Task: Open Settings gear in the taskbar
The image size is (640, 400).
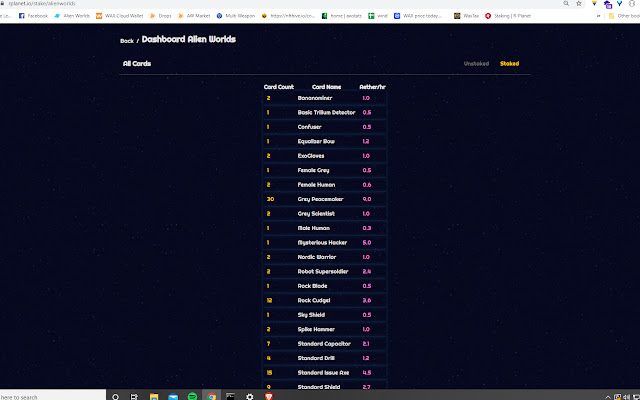Action: (250, 397)
